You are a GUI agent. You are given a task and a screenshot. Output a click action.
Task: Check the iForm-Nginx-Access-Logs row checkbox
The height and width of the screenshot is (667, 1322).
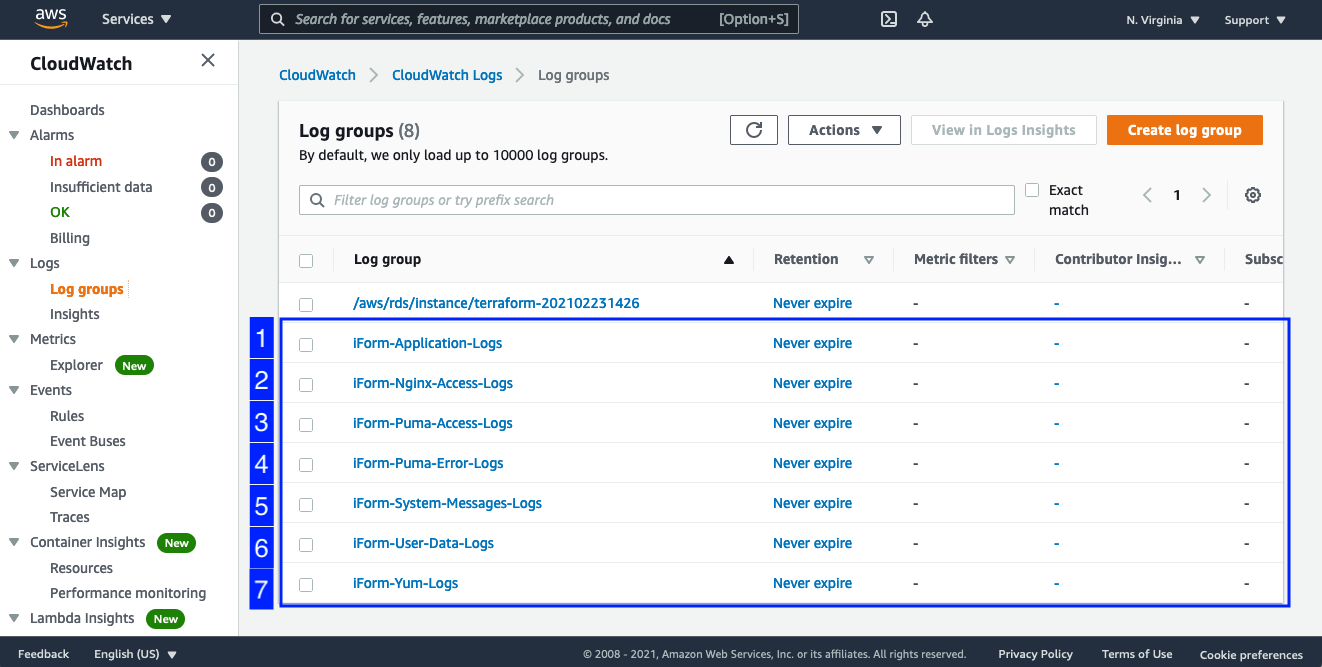point(306,384)
